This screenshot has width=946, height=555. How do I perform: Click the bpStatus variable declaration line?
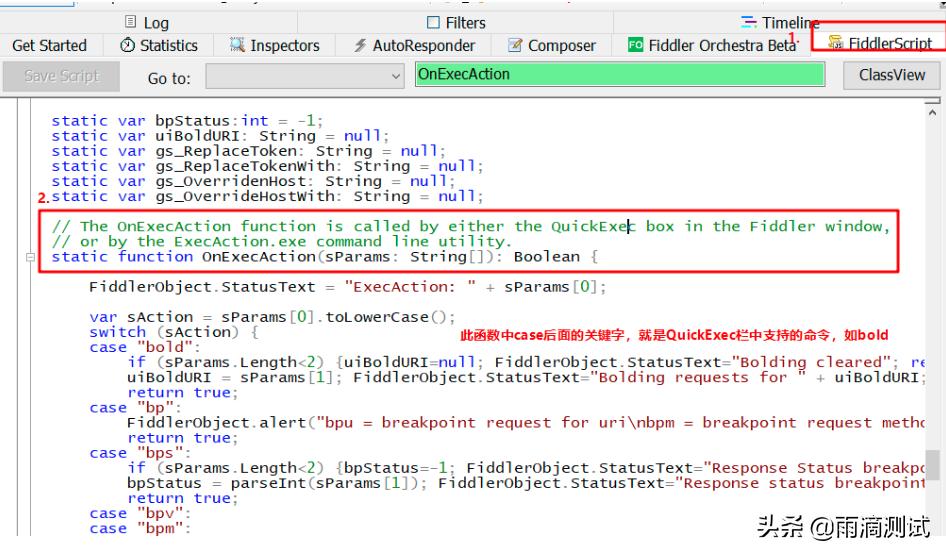pos(182,121)
